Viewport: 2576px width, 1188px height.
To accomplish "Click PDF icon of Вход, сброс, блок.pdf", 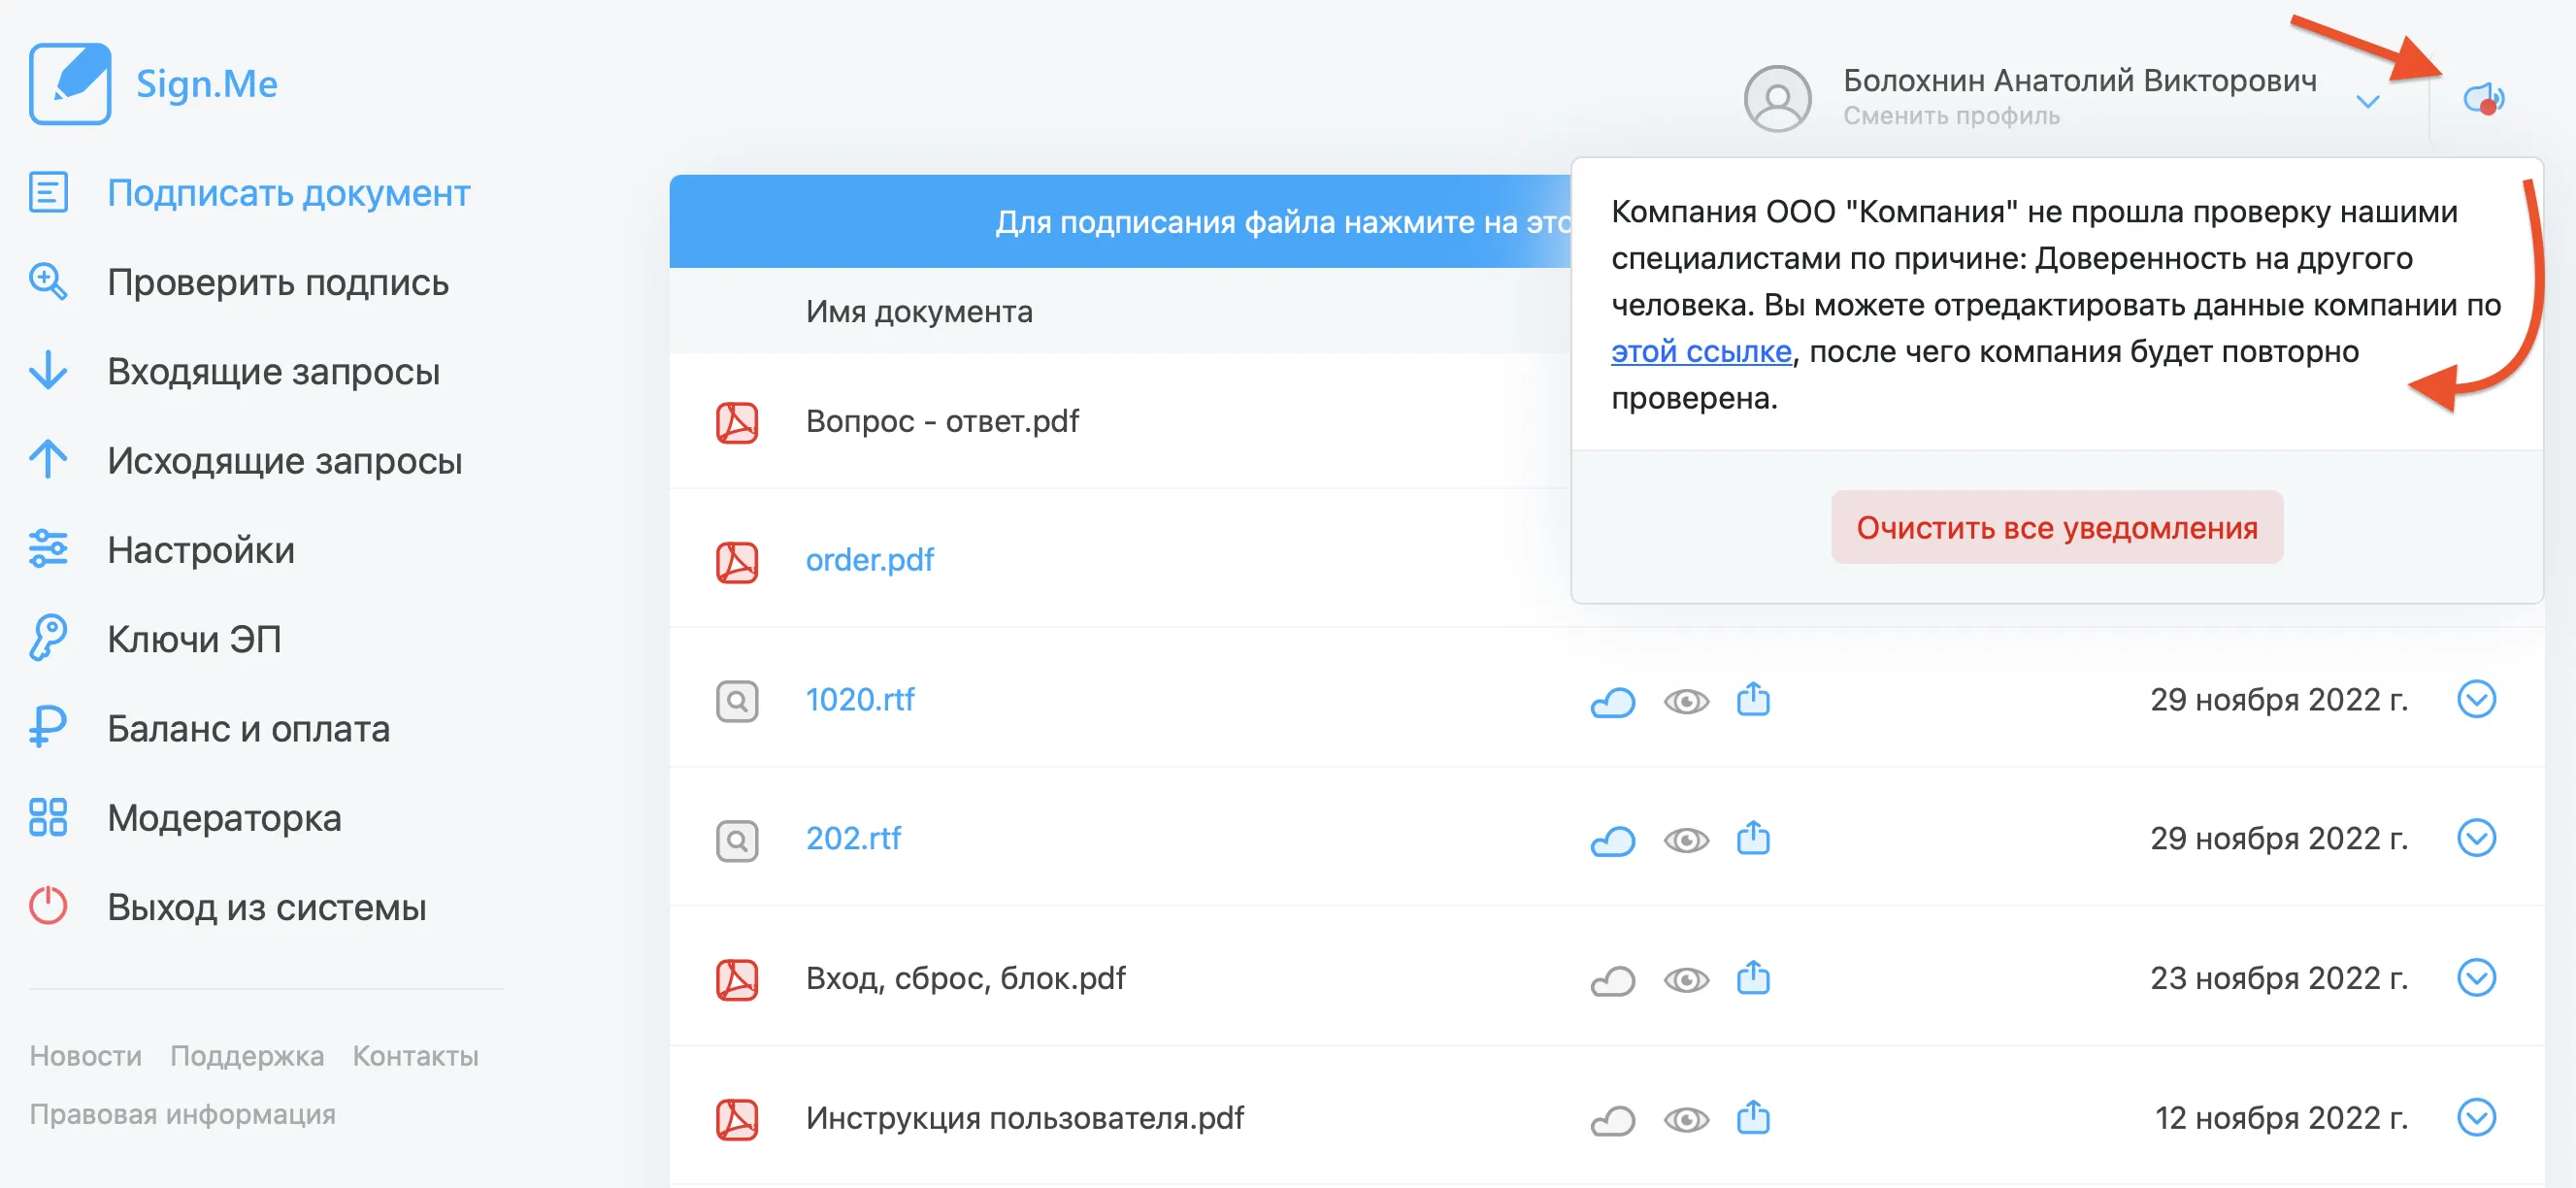I will coord(736,979).
